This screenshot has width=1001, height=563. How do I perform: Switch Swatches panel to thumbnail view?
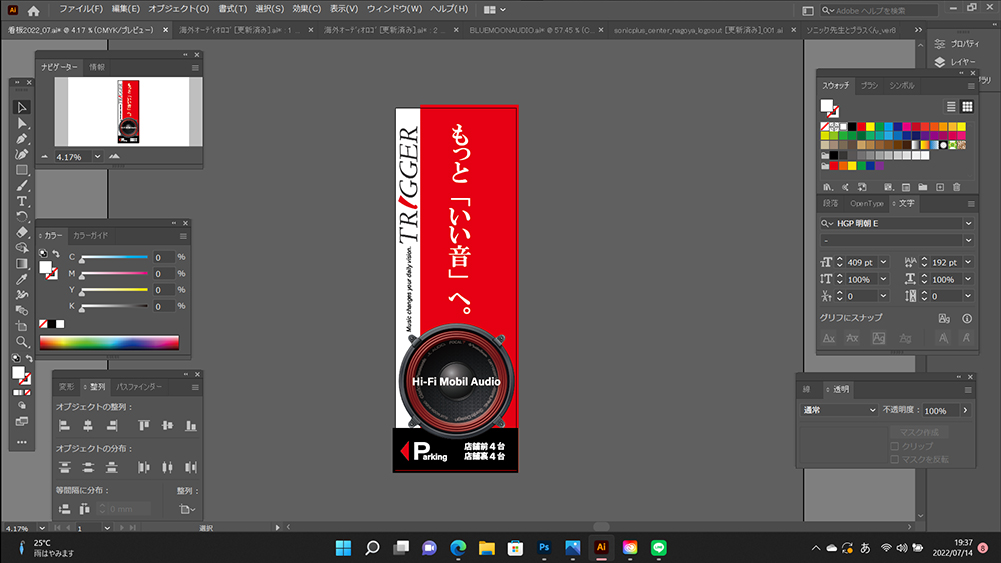pyautogui.click(x=968, y=107)
